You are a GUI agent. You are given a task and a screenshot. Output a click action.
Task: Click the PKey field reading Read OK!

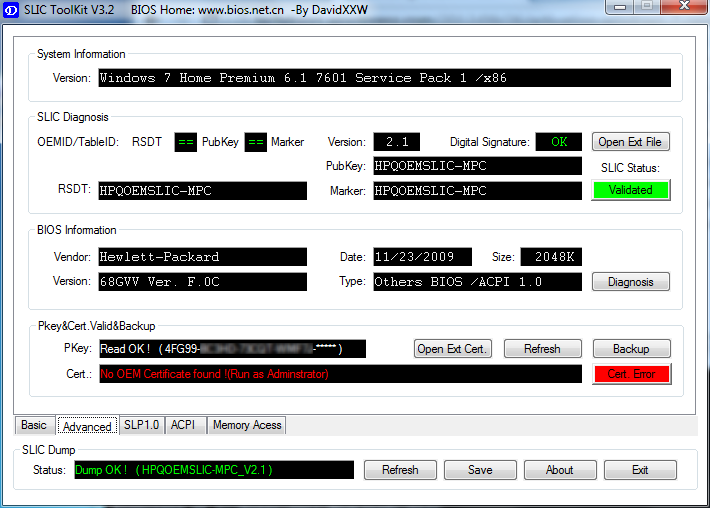coord(232,349)
